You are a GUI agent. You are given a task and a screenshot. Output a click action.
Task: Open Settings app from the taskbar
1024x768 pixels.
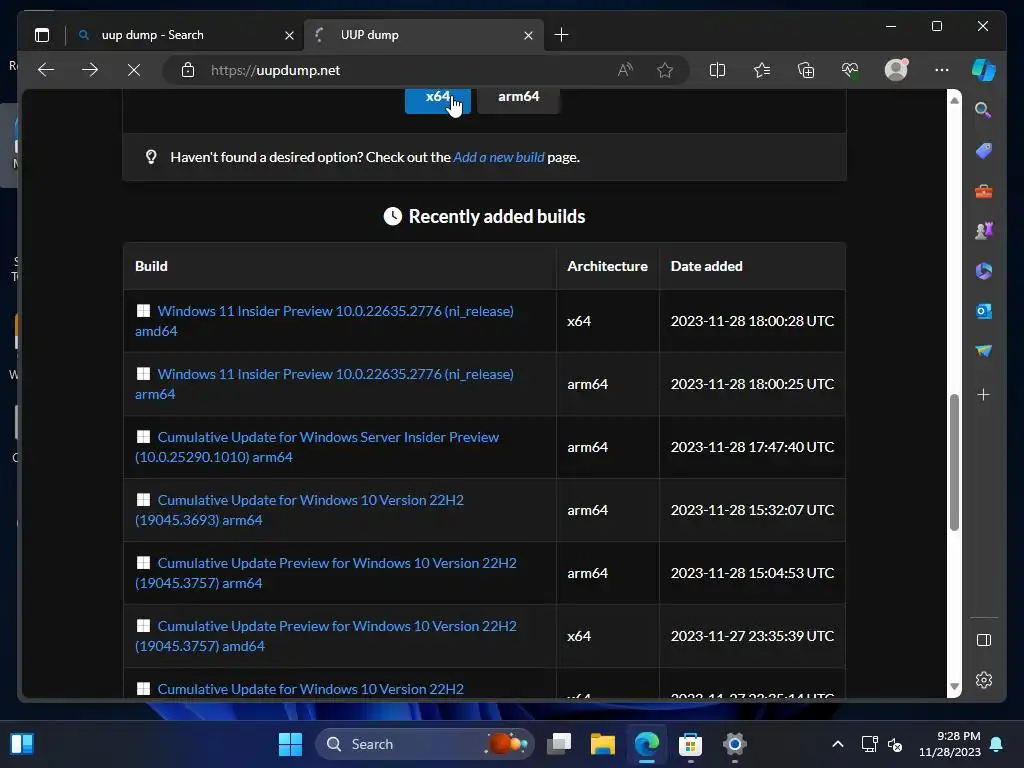click(735, 744)
